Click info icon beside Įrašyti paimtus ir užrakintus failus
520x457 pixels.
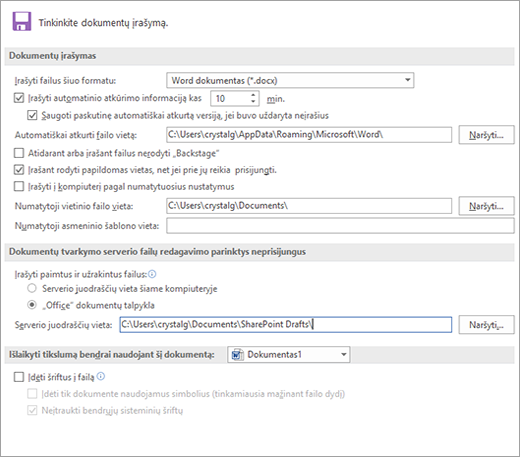click(x=152, y=274)
